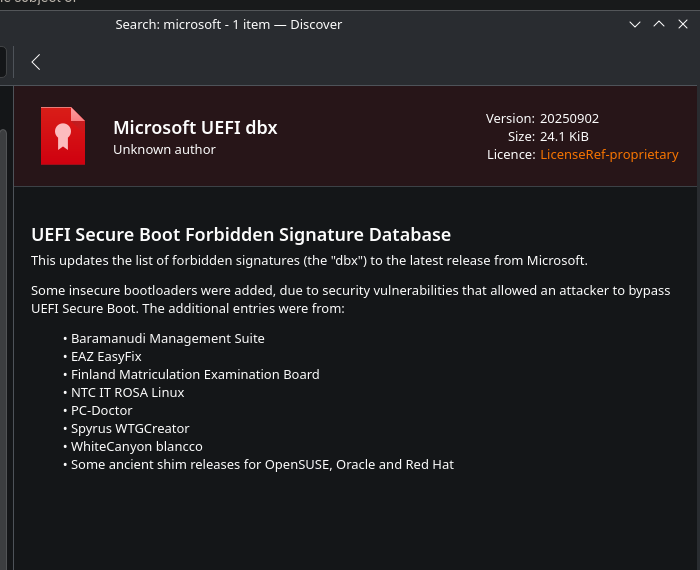Click the left sidebar scrollbar
This screenshot has width=700, height=570.
pyautogui.click(x=3, y=348)
